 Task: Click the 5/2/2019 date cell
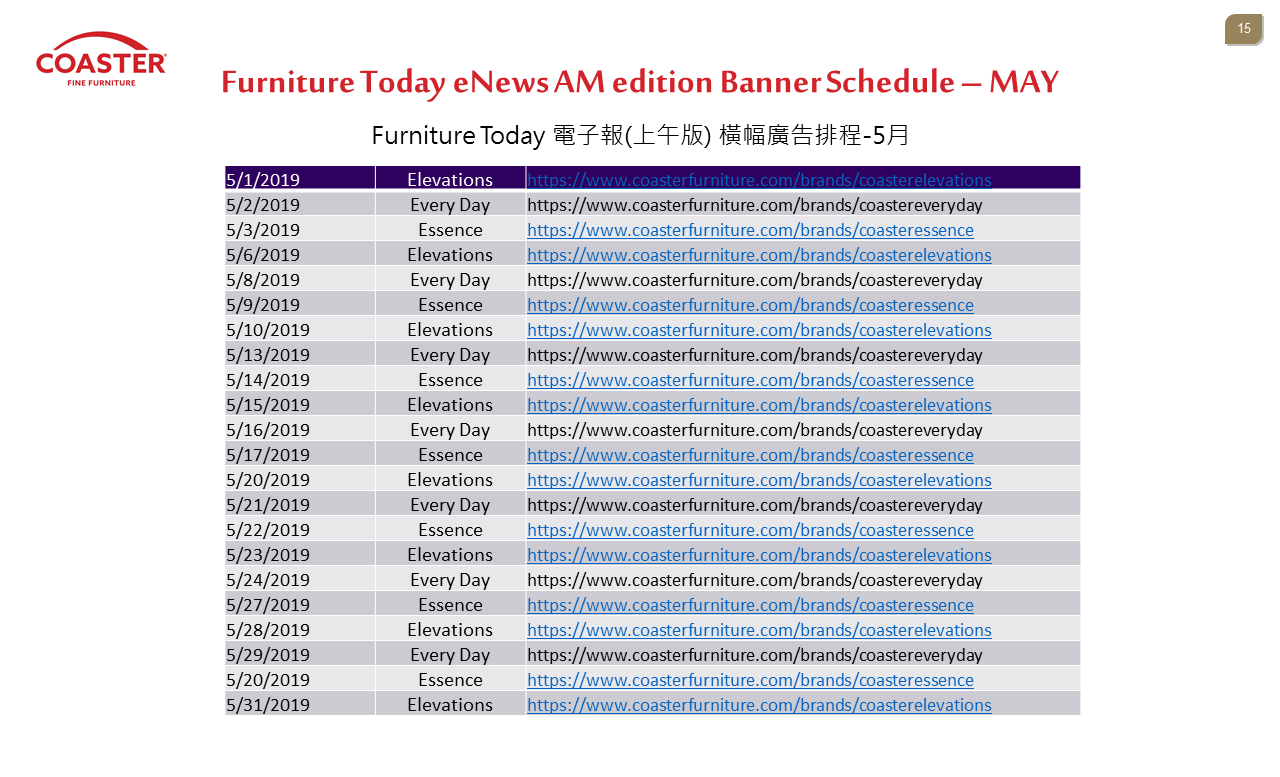click(x=300, y=204)
